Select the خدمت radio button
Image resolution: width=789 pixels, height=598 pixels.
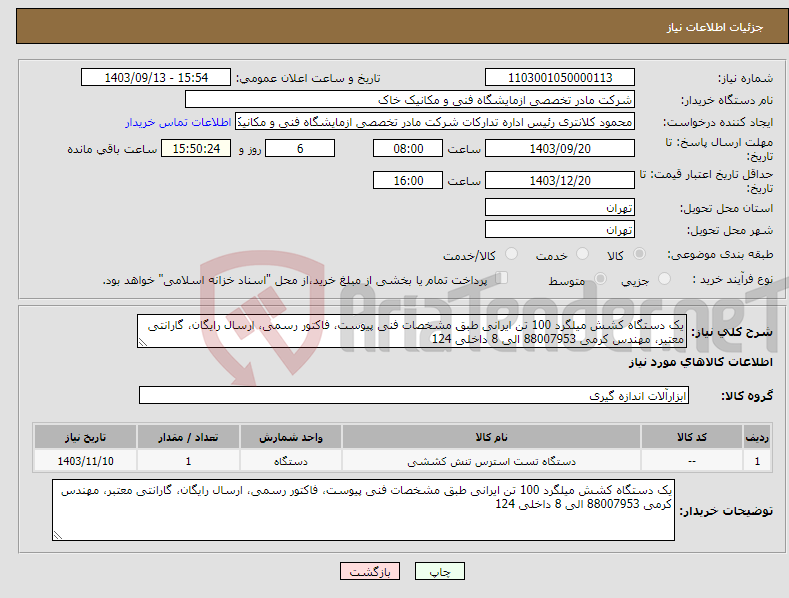(582, 254)
